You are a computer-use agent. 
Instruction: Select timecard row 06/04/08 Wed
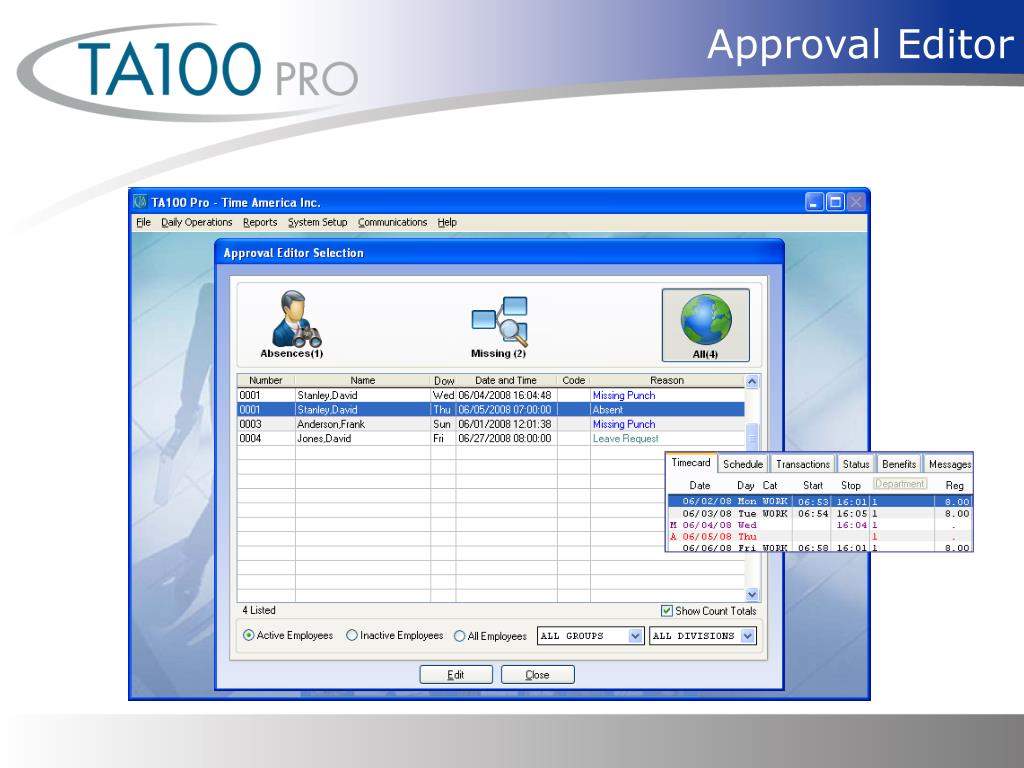click(x=820, y=525)
